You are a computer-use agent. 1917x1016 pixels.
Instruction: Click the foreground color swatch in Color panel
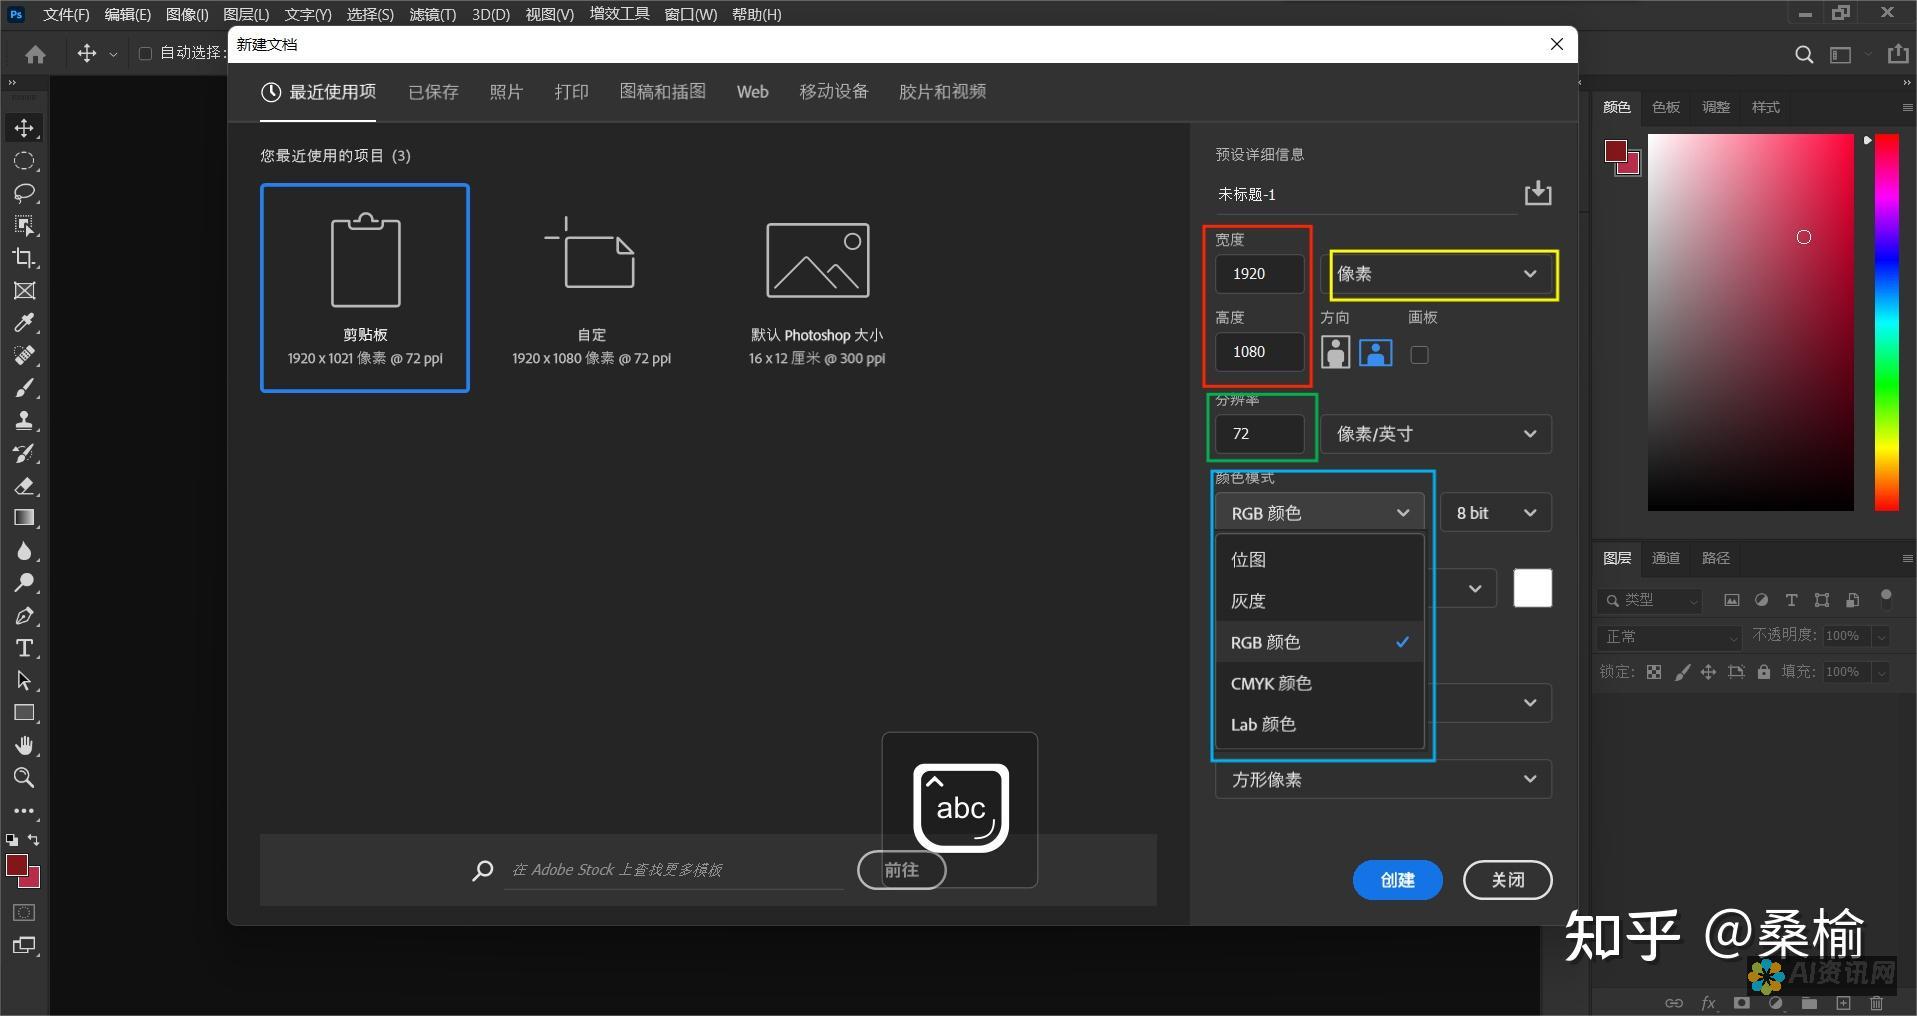click(x=1616, y=152)
